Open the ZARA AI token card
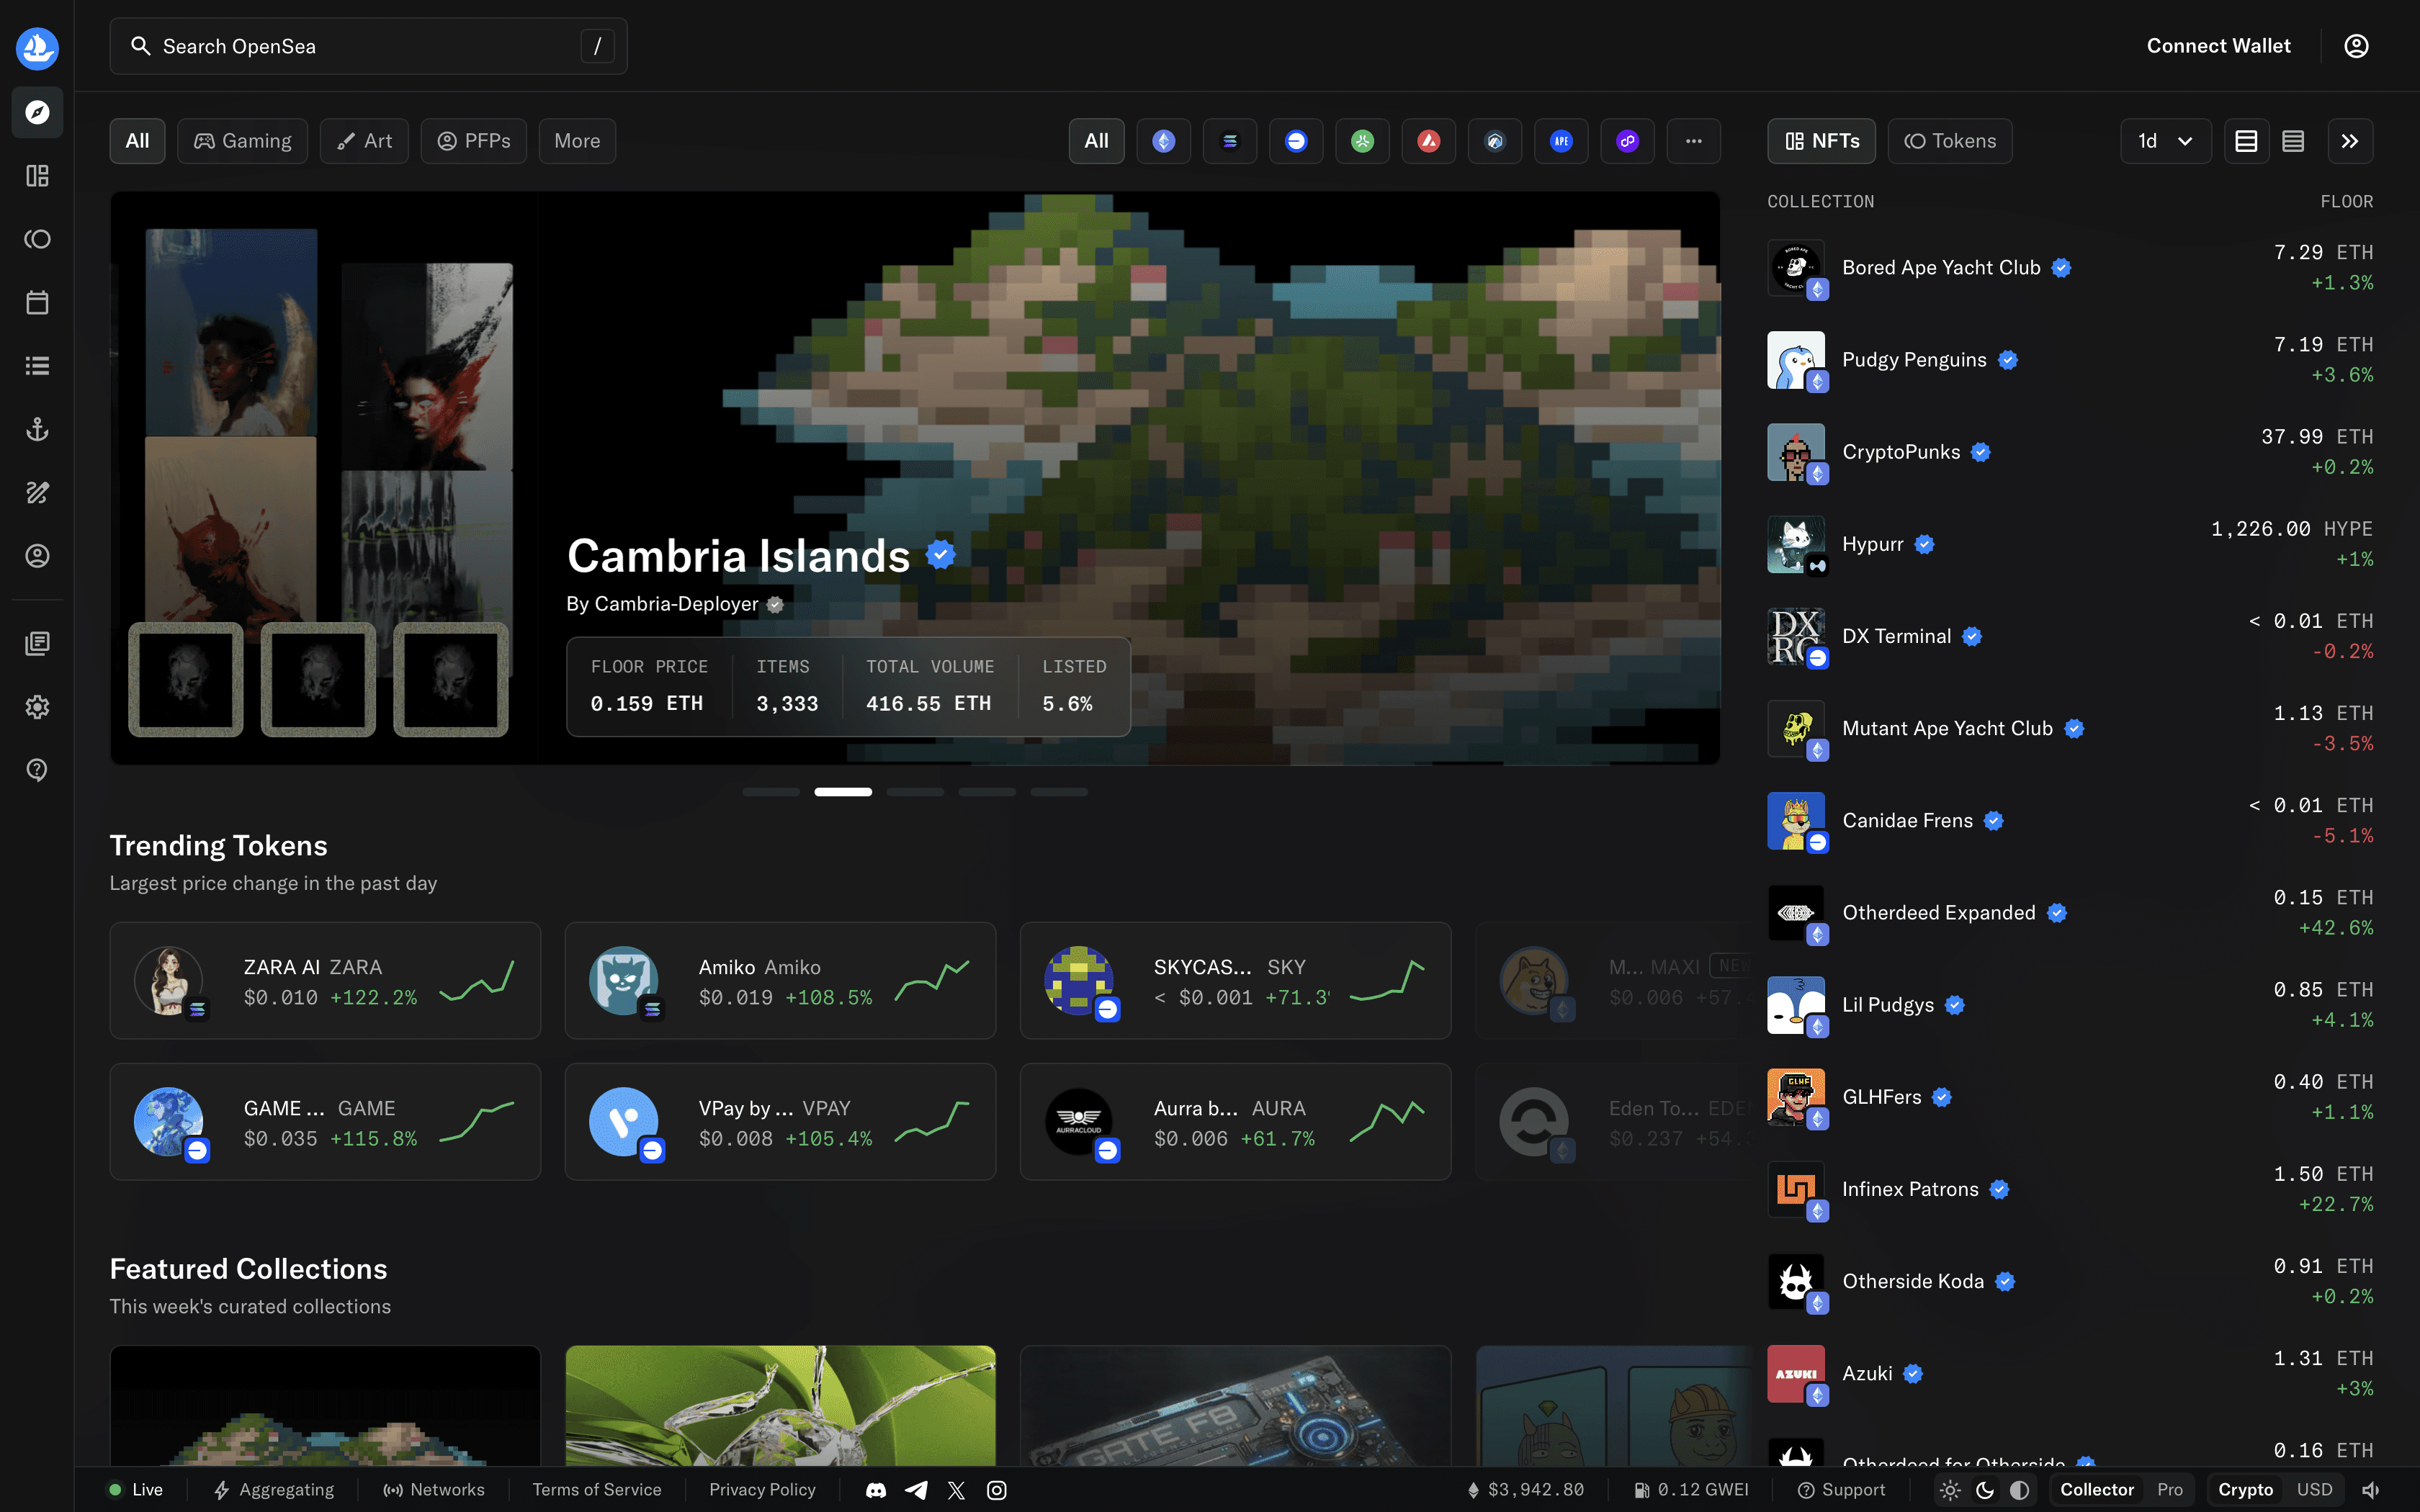2420x1512 pixels. (x=325, y=981)
